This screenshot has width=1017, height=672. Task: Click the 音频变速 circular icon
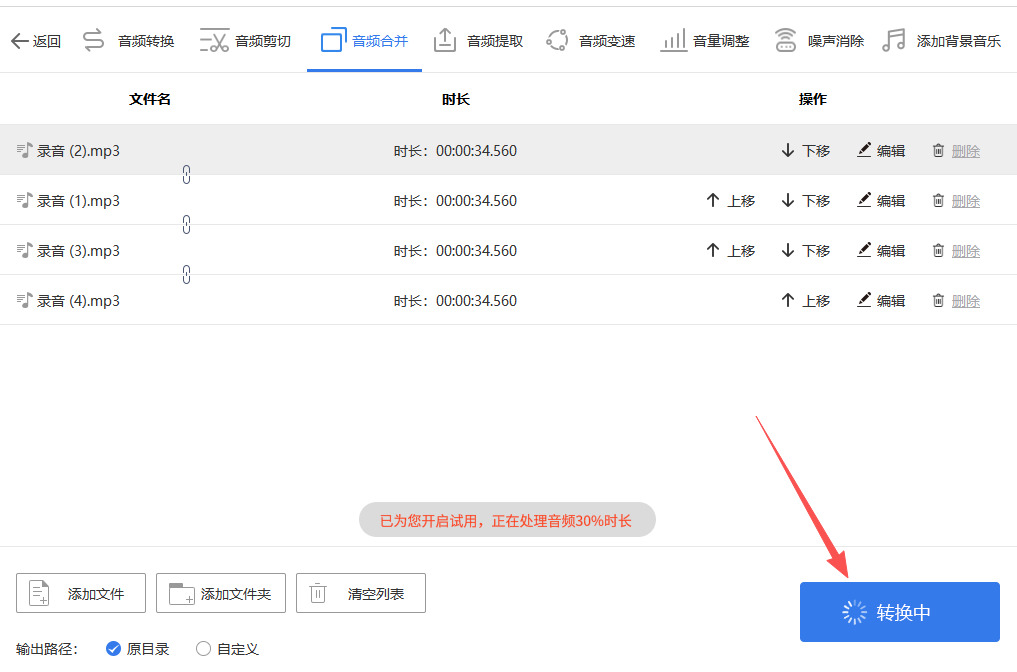557,40
